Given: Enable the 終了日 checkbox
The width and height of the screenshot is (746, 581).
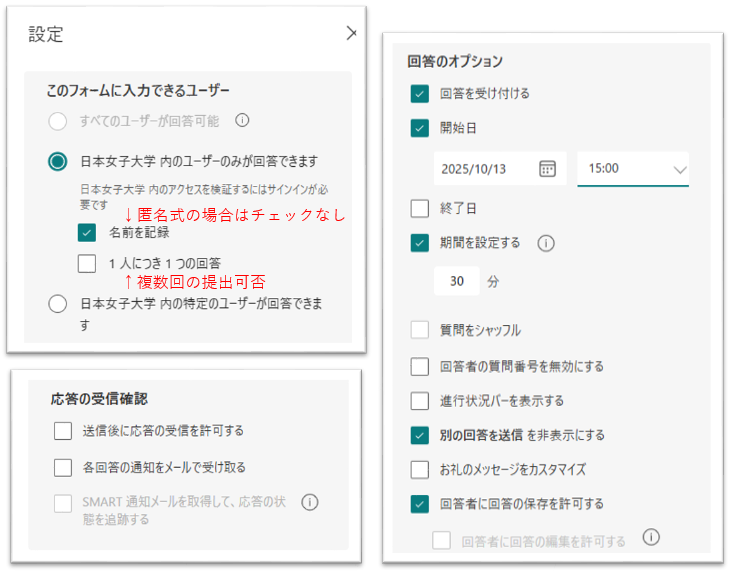Looking at the screenshot, I should 420,209.
